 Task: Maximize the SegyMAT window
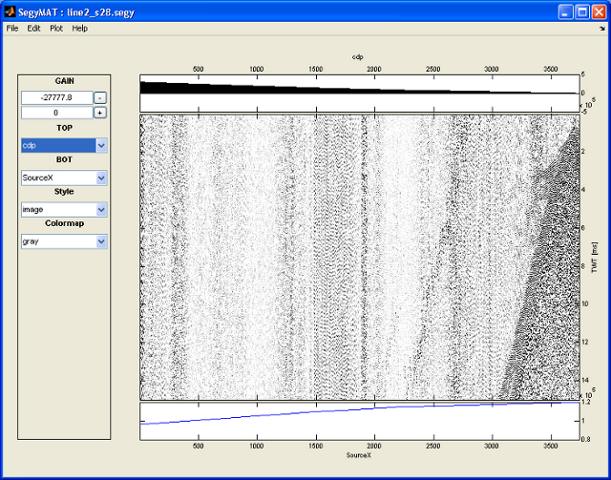click(582, 11)
